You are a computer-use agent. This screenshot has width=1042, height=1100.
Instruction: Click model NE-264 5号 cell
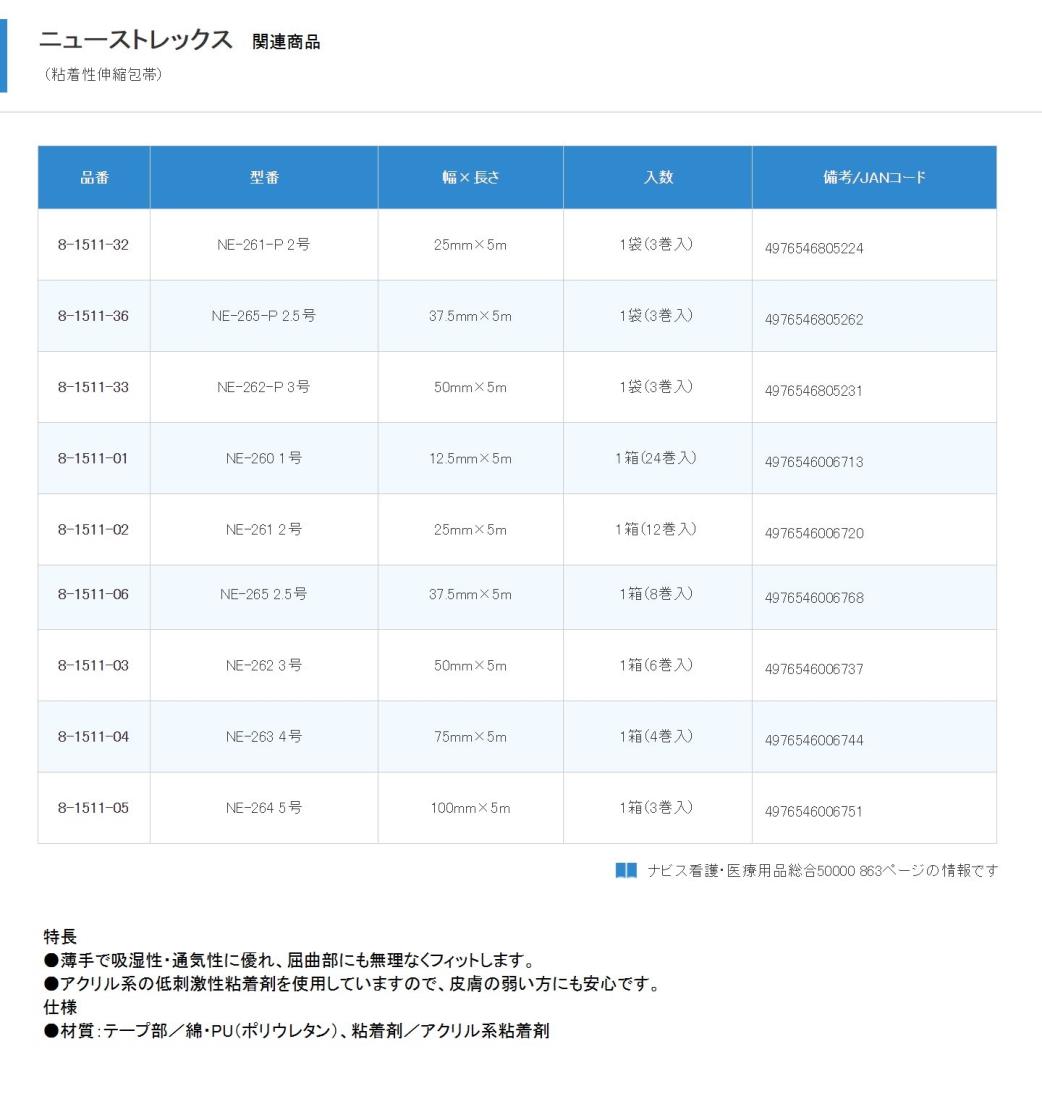click(x=264, y=808)
